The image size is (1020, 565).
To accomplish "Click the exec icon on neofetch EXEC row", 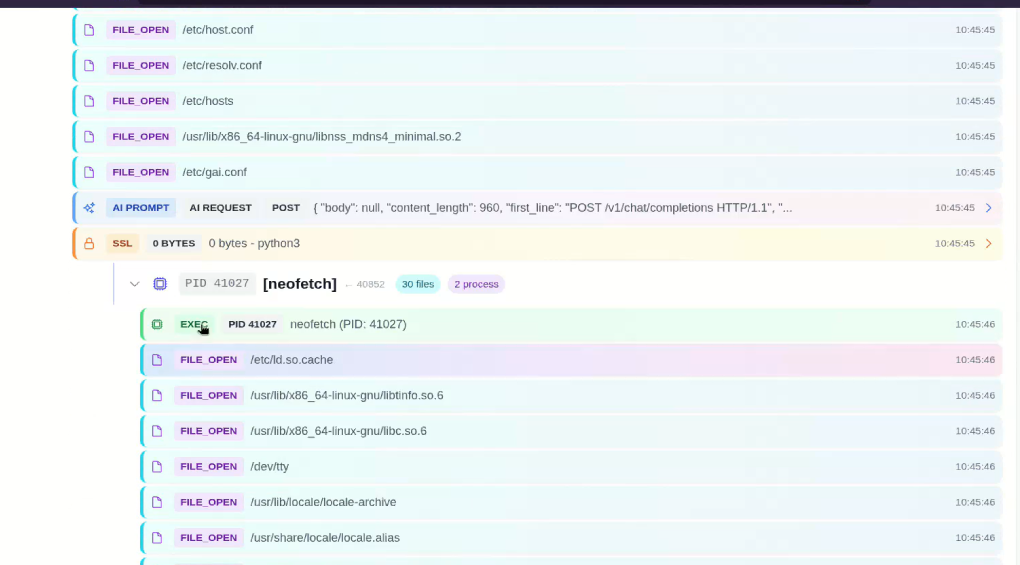I will click(x=157, y=324).
